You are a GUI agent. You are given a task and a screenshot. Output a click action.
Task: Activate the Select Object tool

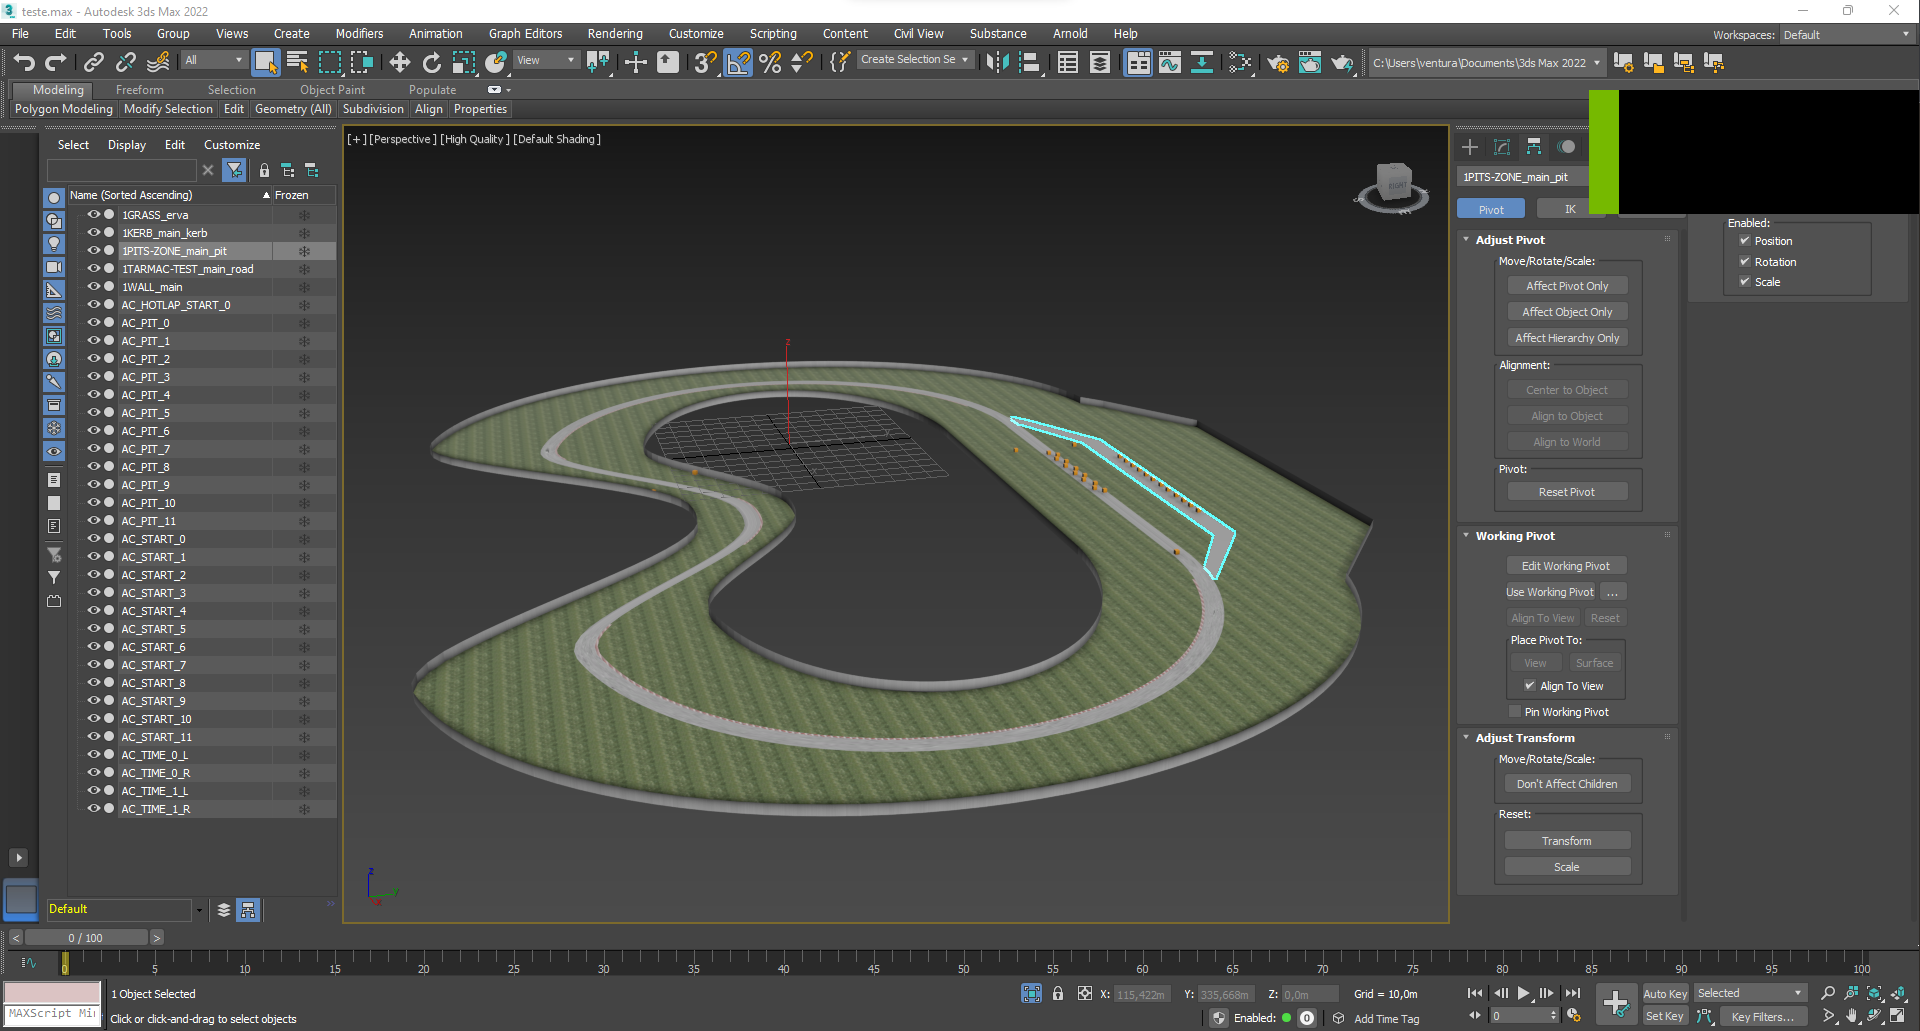click(x=265, y=62)
